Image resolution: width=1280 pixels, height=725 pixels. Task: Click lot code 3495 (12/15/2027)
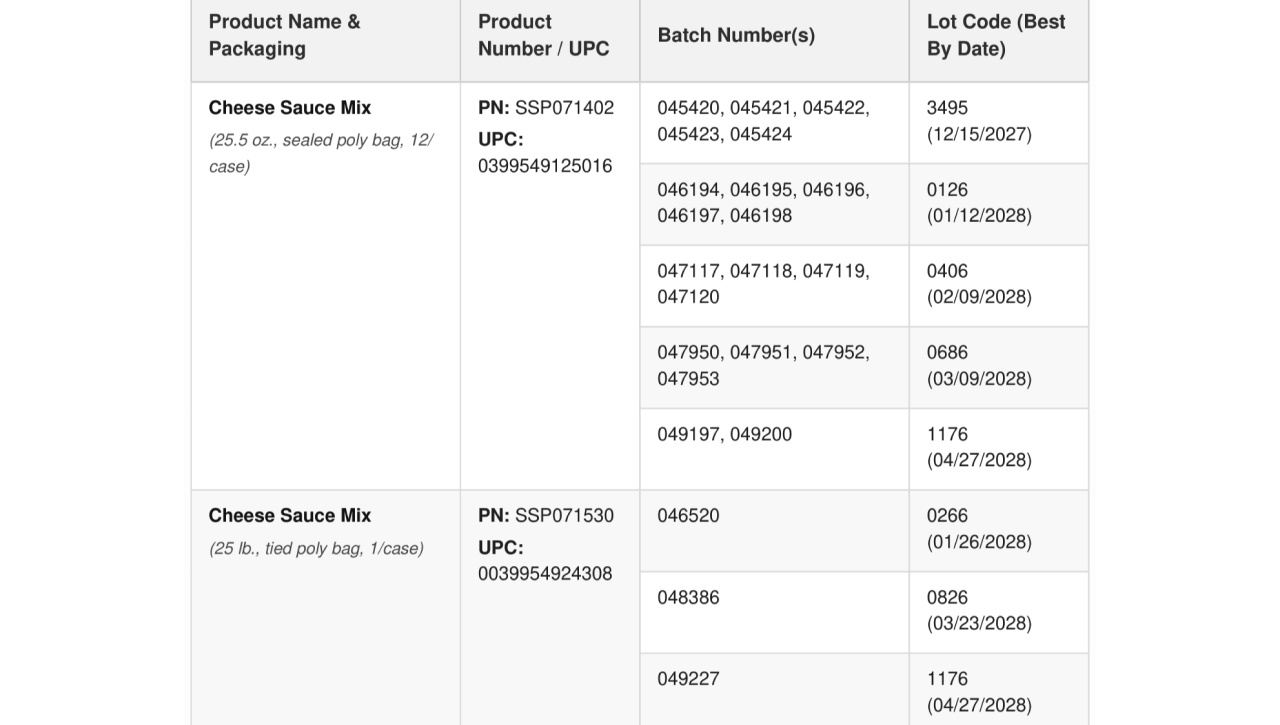pos(979,121)
